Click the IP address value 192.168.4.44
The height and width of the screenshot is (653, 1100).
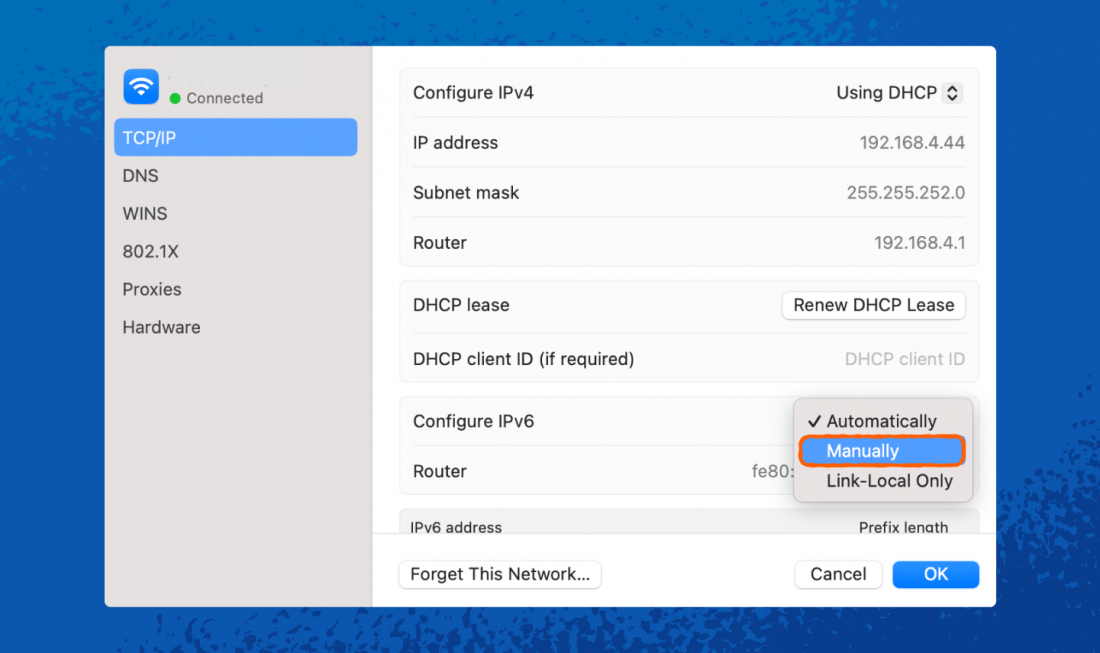click(x=912, y=142)
